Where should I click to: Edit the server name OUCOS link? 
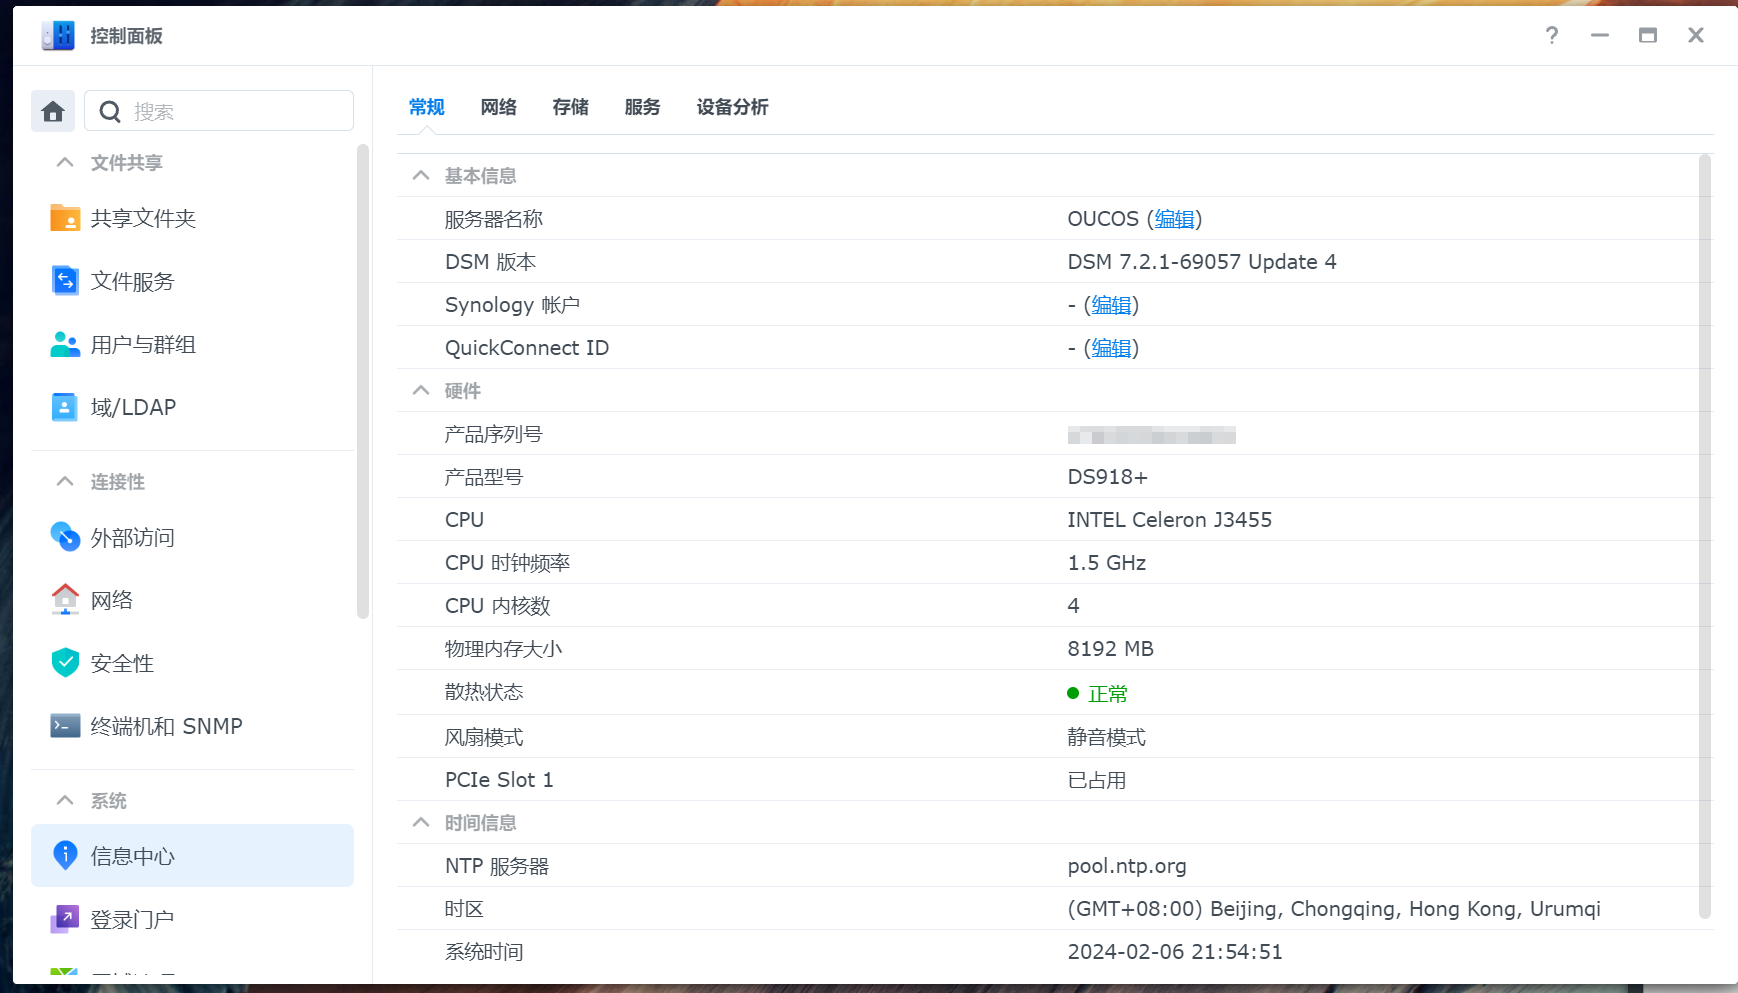point(1175,219)
